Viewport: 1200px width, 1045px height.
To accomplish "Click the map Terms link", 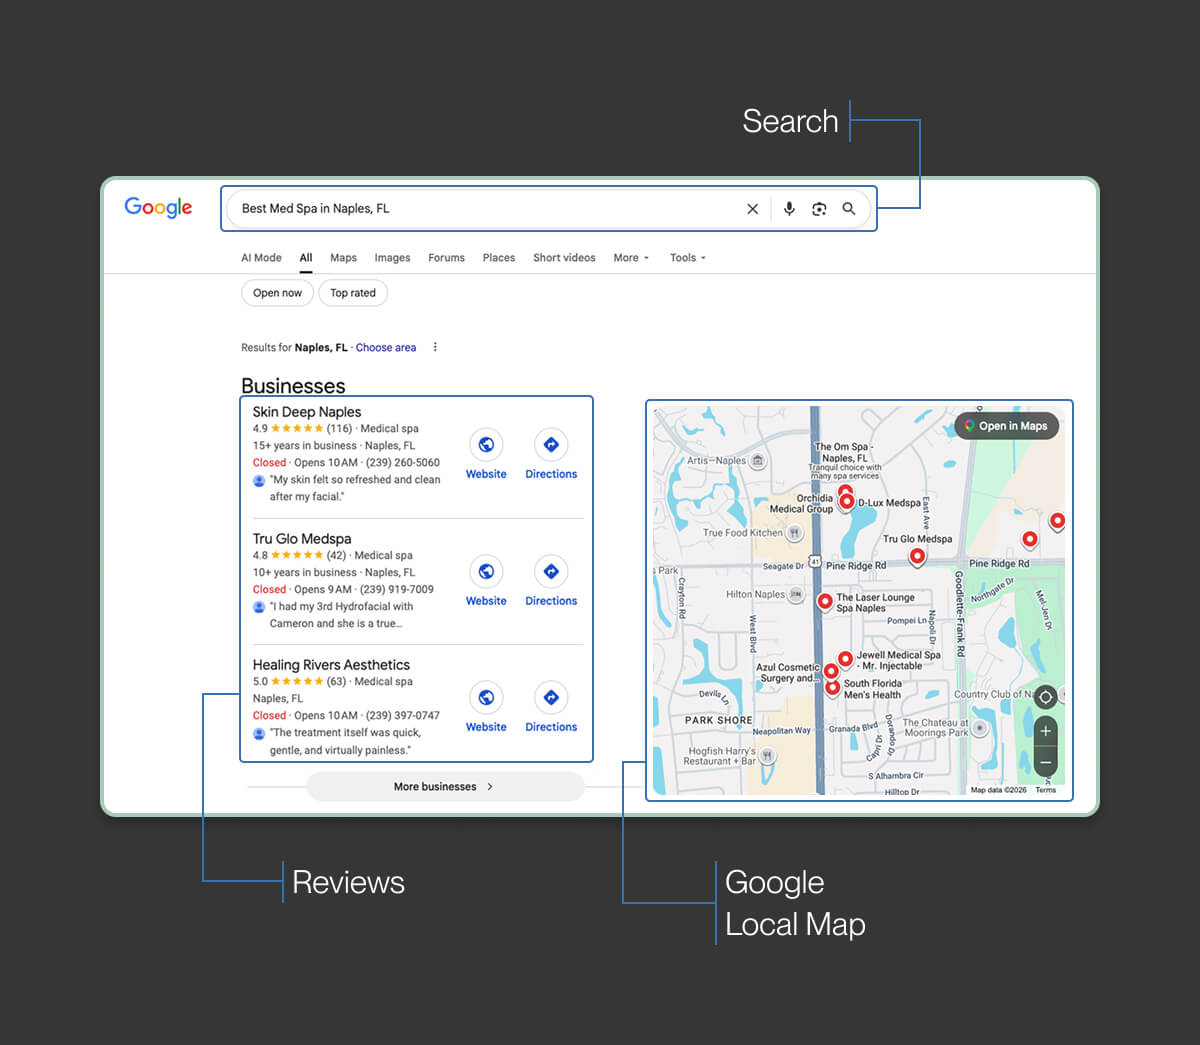I will point(1045,790).
